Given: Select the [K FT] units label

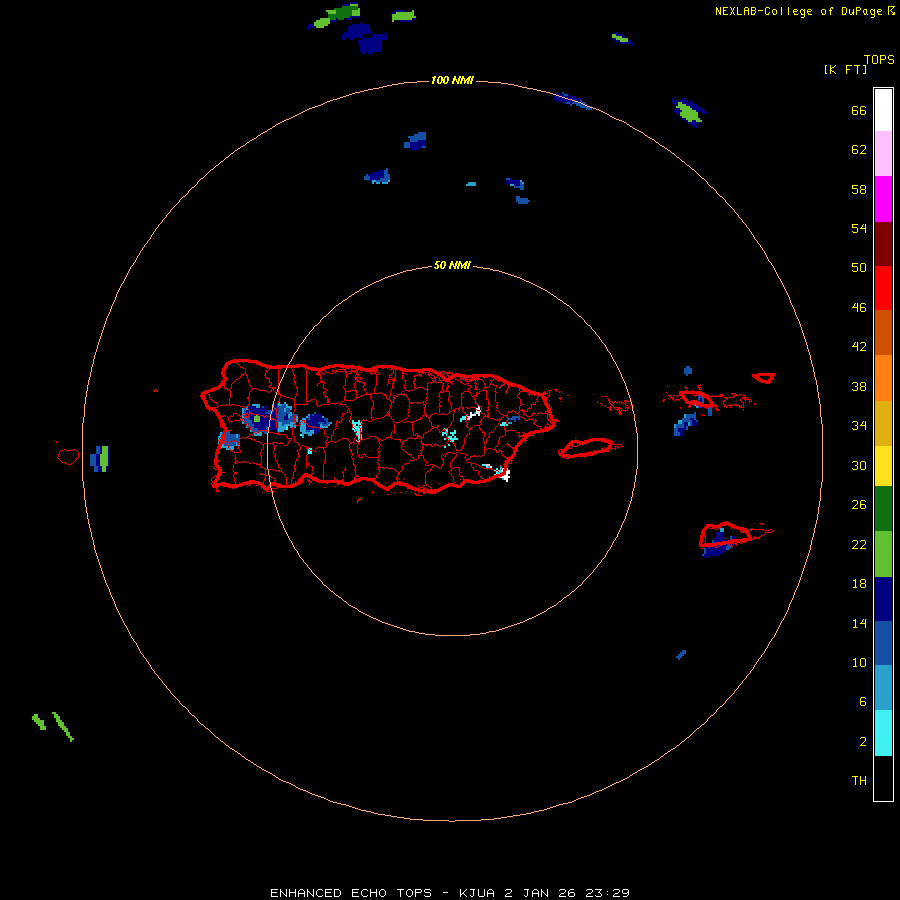Looking at the screenshot, I should 845,69.
